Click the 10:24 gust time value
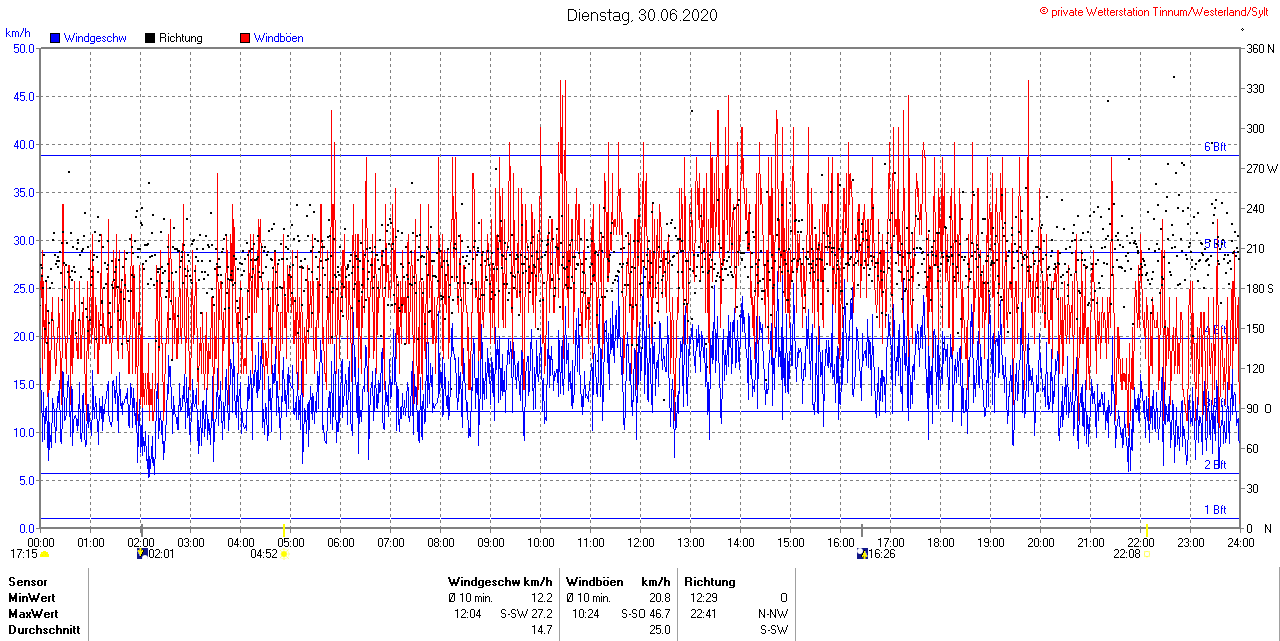 click(586, 614)
